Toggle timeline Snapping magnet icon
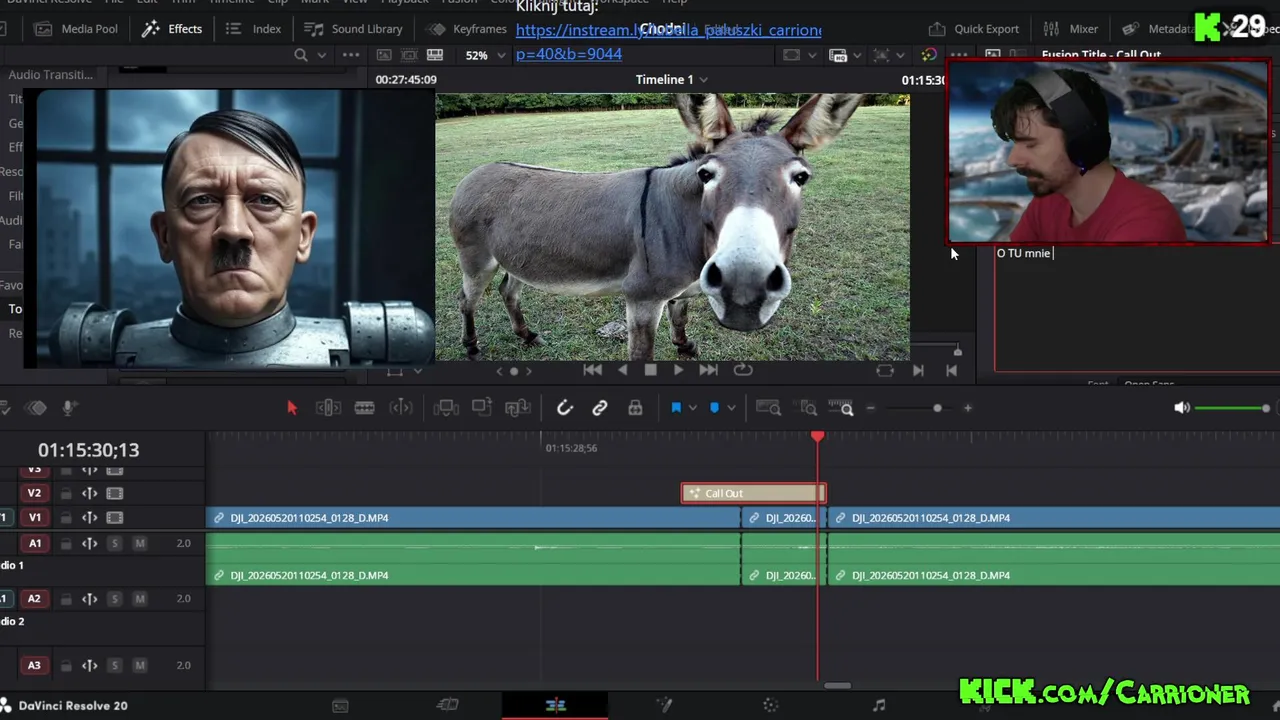This screenshot has height=720, width=1280. point(565,408)
